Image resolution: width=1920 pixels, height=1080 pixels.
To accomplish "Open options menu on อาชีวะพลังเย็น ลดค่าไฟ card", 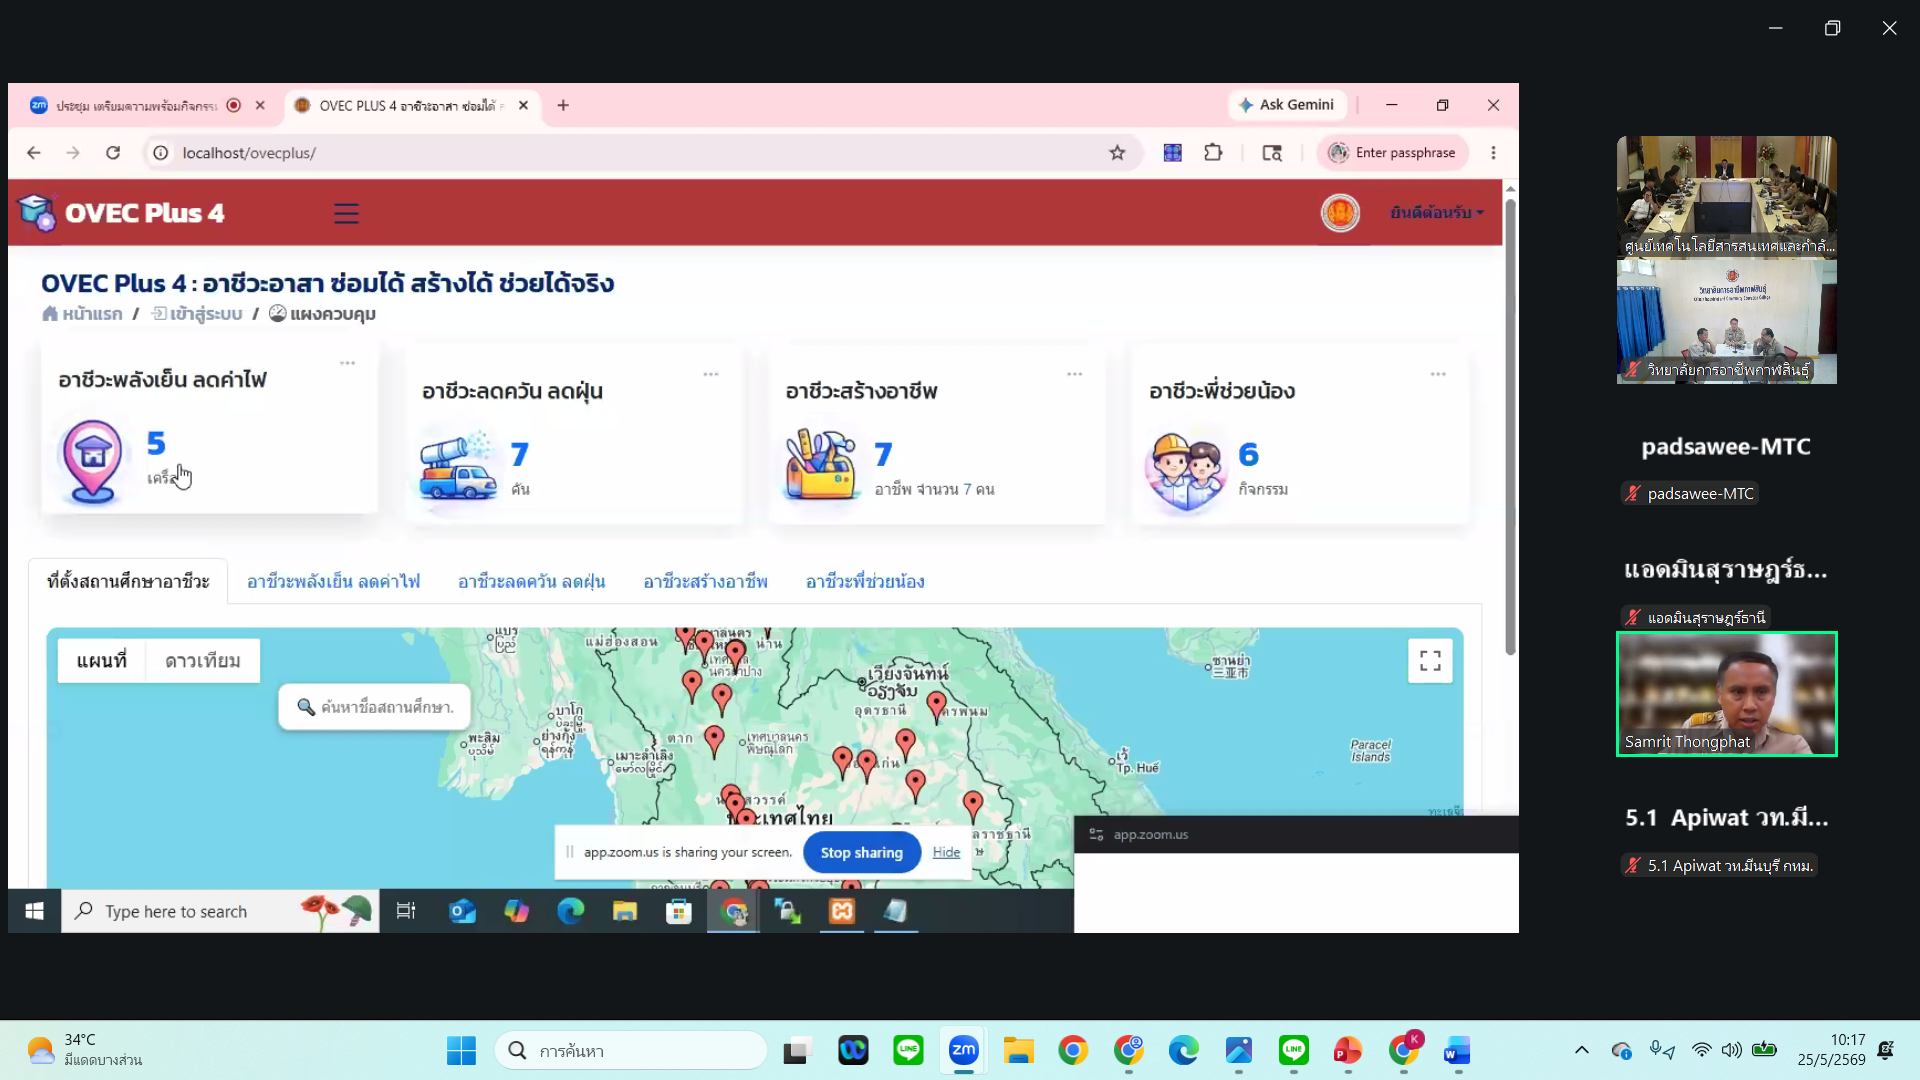I will tap(347, 363).
